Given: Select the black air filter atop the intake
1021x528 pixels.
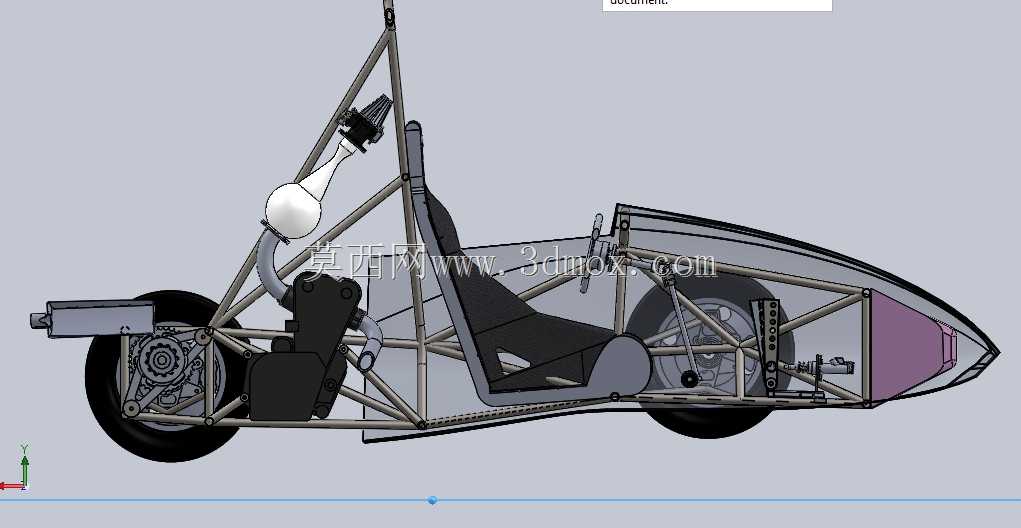Looking at the screenshot, I should pos(366,122).
